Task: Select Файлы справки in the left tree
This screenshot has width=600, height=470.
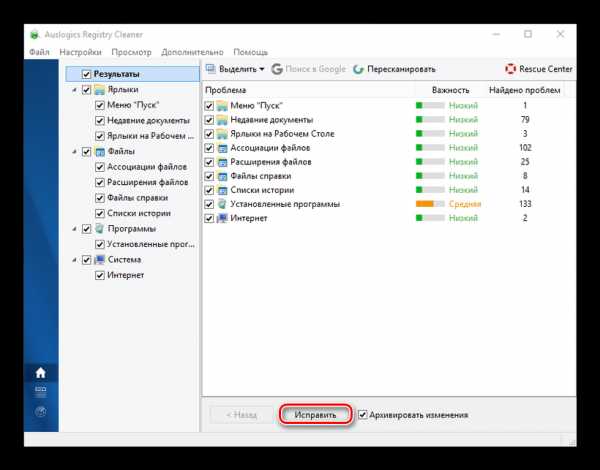Action: 137,198
